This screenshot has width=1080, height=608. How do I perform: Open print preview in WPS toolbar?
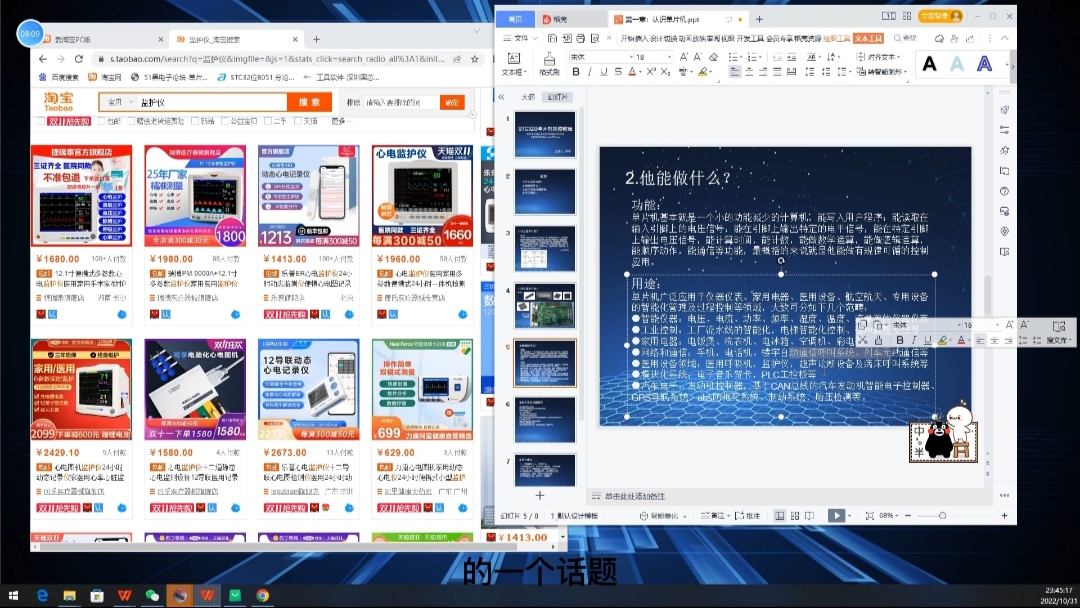595,39
